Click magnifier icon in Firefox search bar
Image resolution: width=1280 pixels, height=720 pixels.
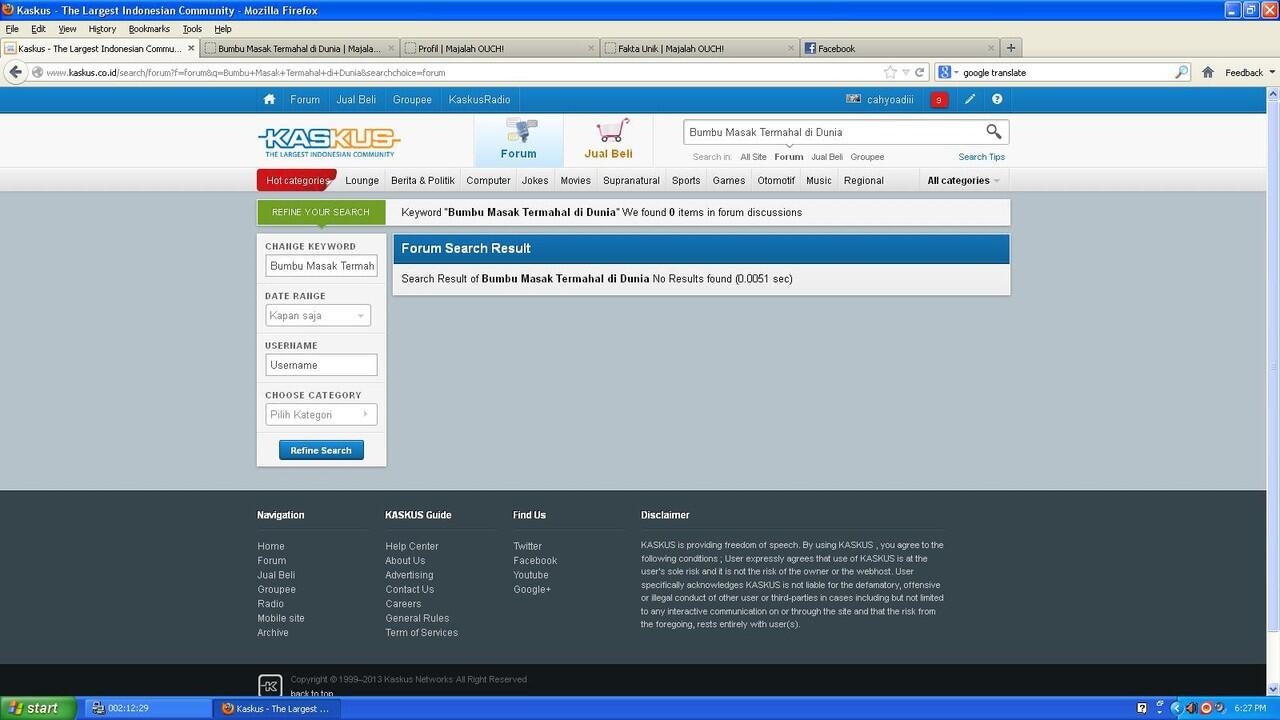tap(1181, 72)
